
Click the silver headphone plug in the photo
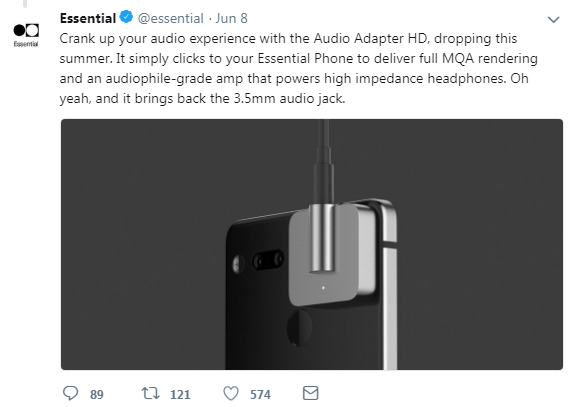[323, 238]
